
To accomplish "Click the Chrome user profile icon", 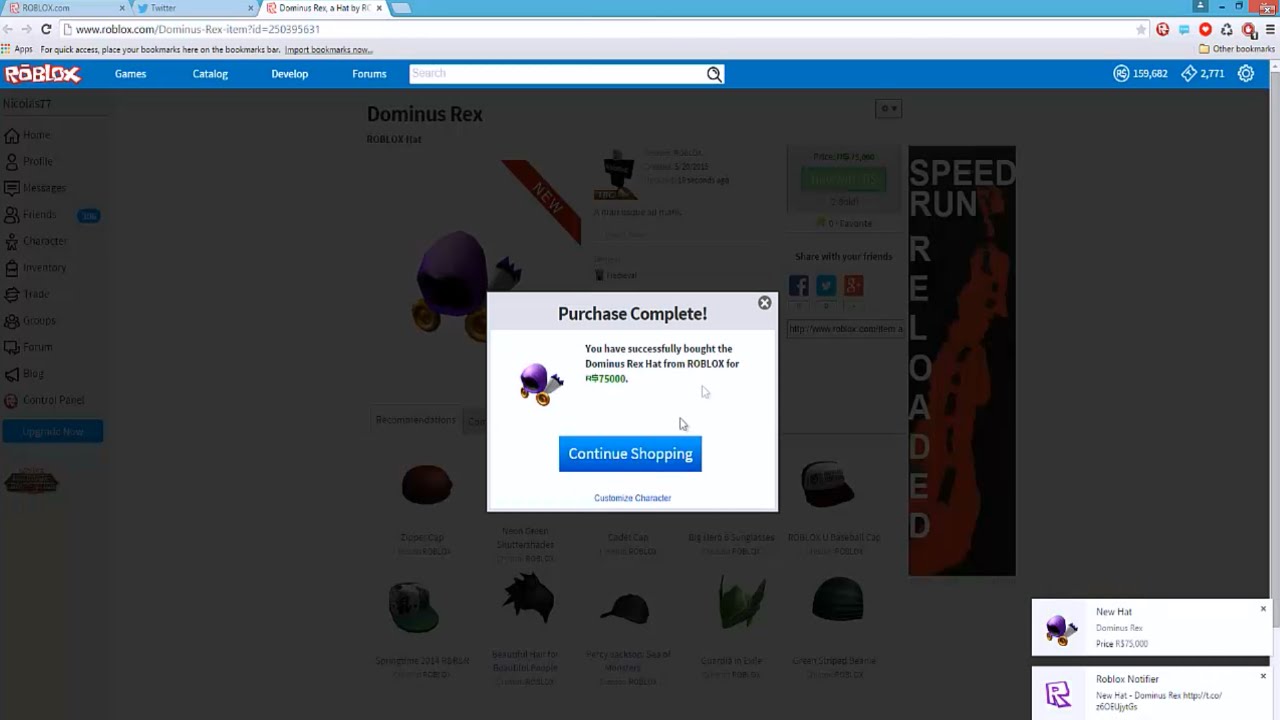I will [x=1201, y=6].
